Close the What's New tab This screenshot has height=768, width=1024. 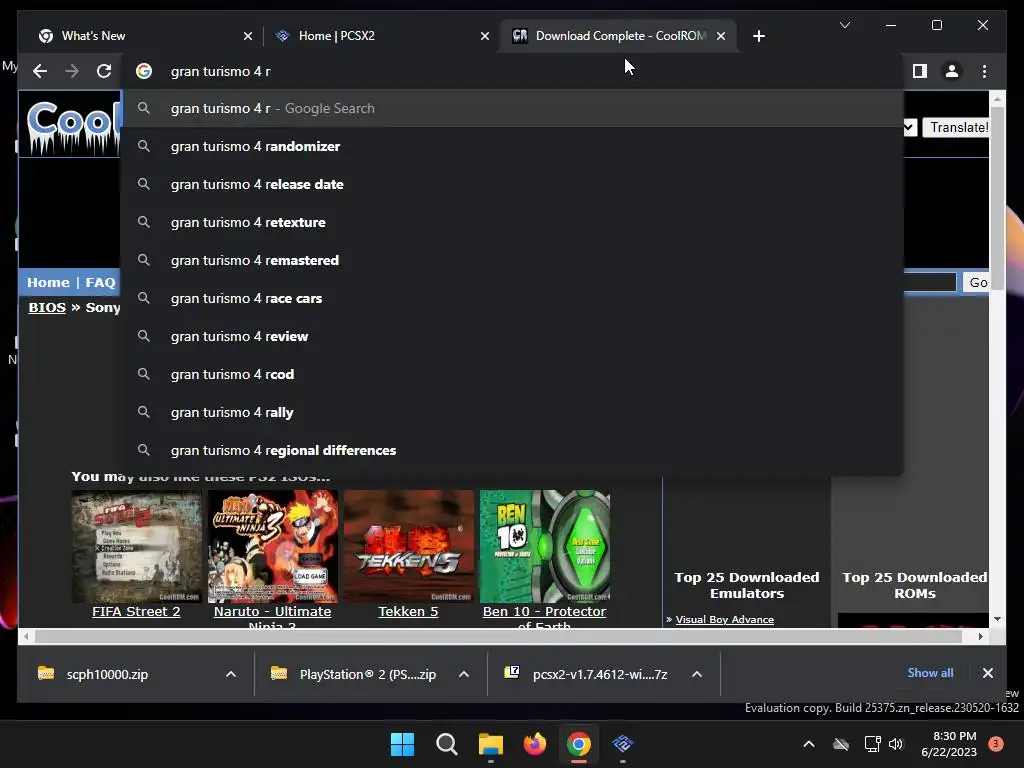(248, 36)
